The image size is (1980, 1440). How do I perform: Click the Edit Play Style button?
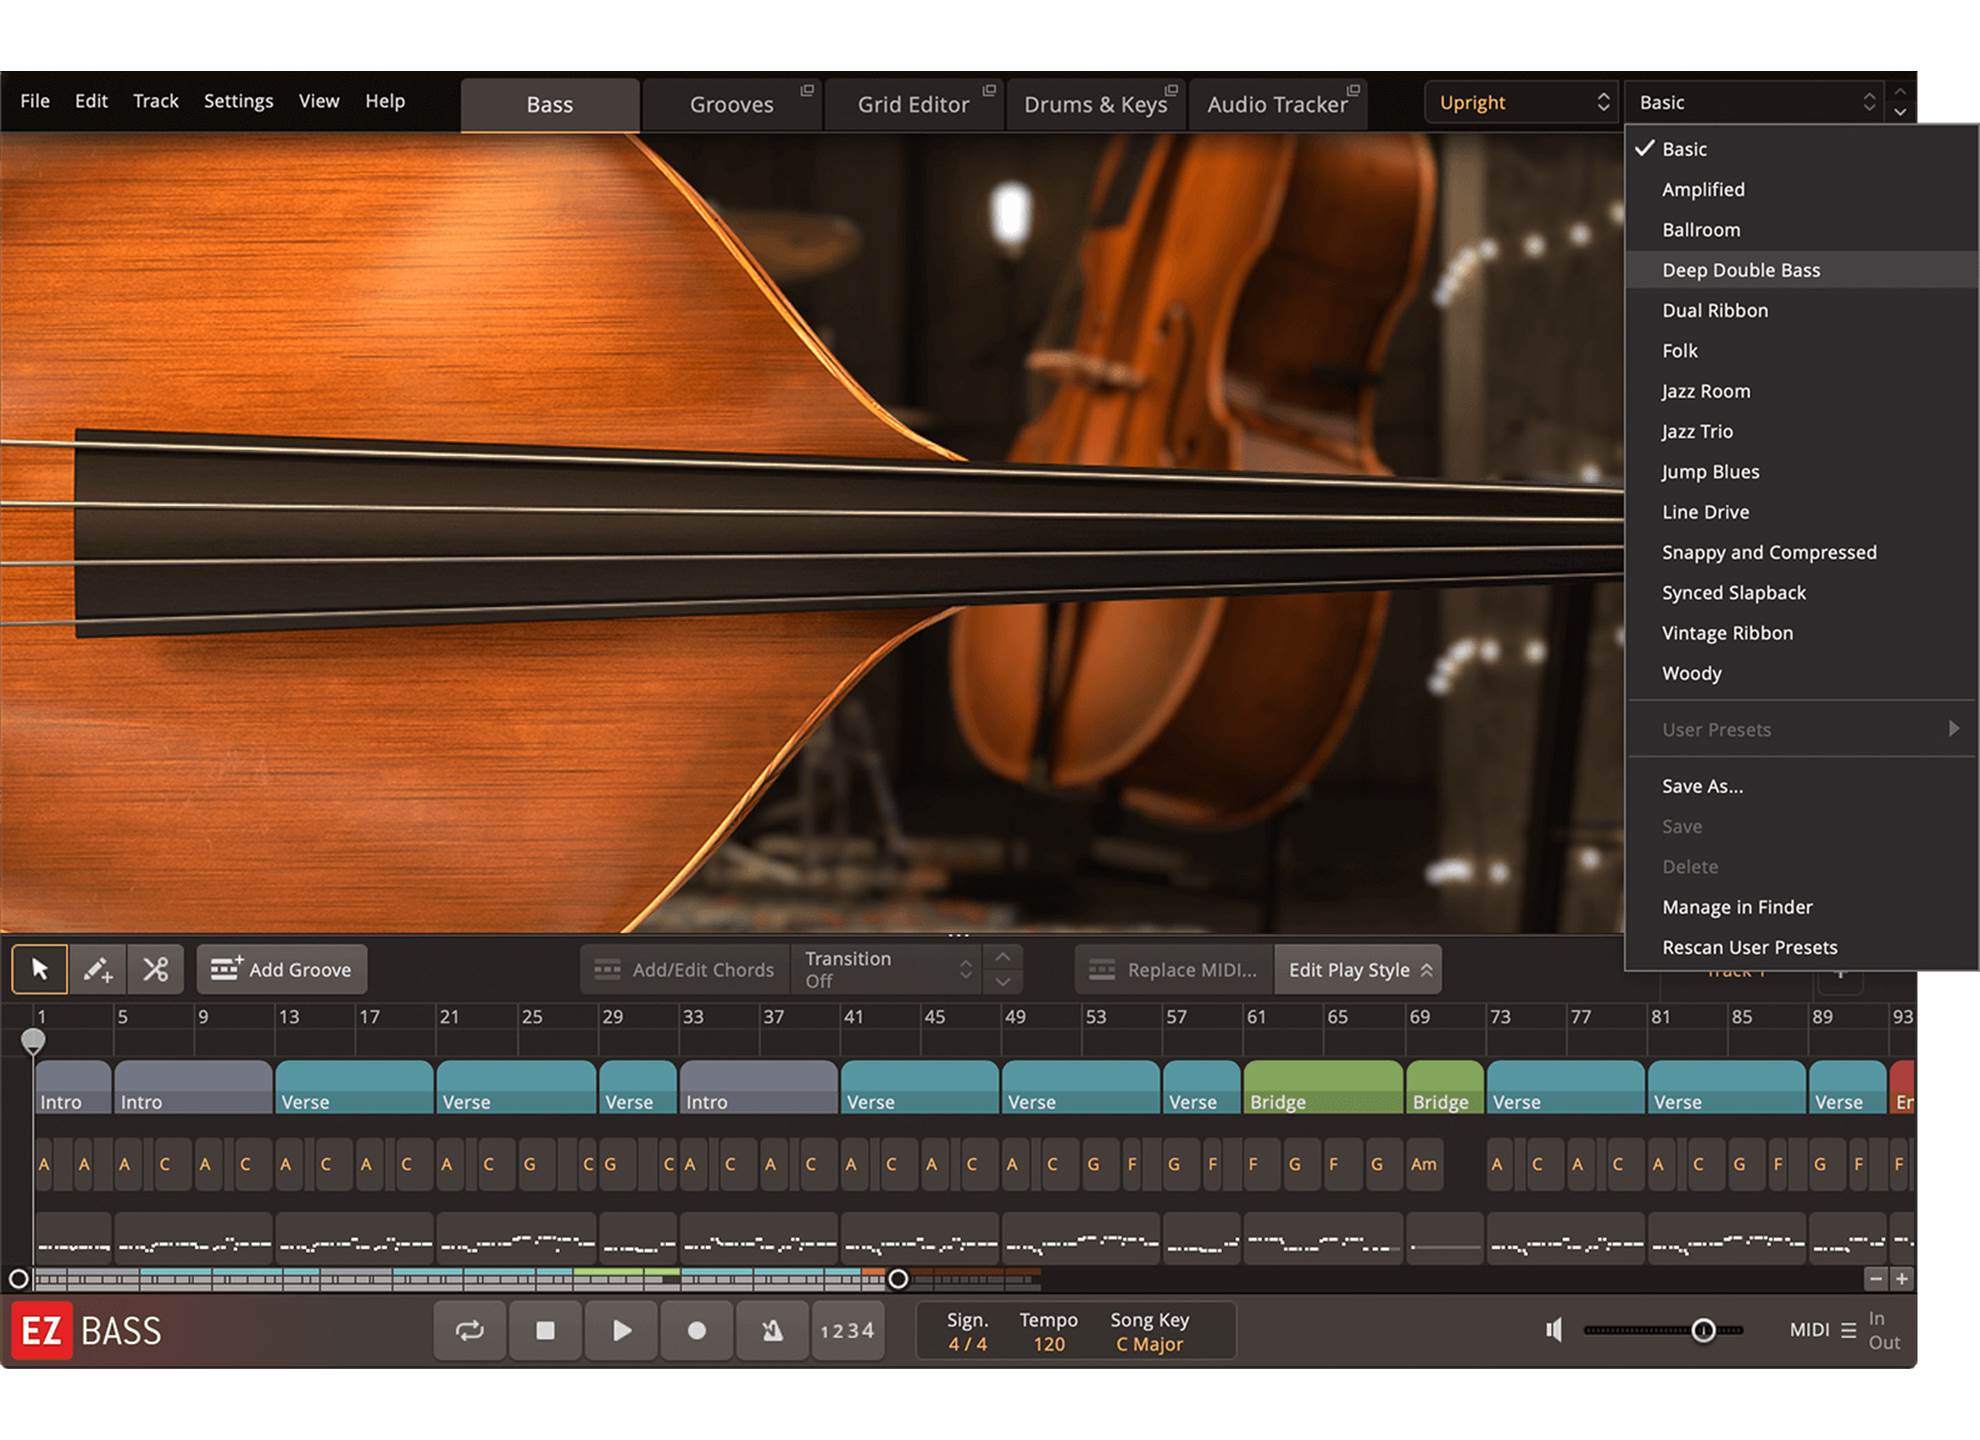[x=1357, y=969]
